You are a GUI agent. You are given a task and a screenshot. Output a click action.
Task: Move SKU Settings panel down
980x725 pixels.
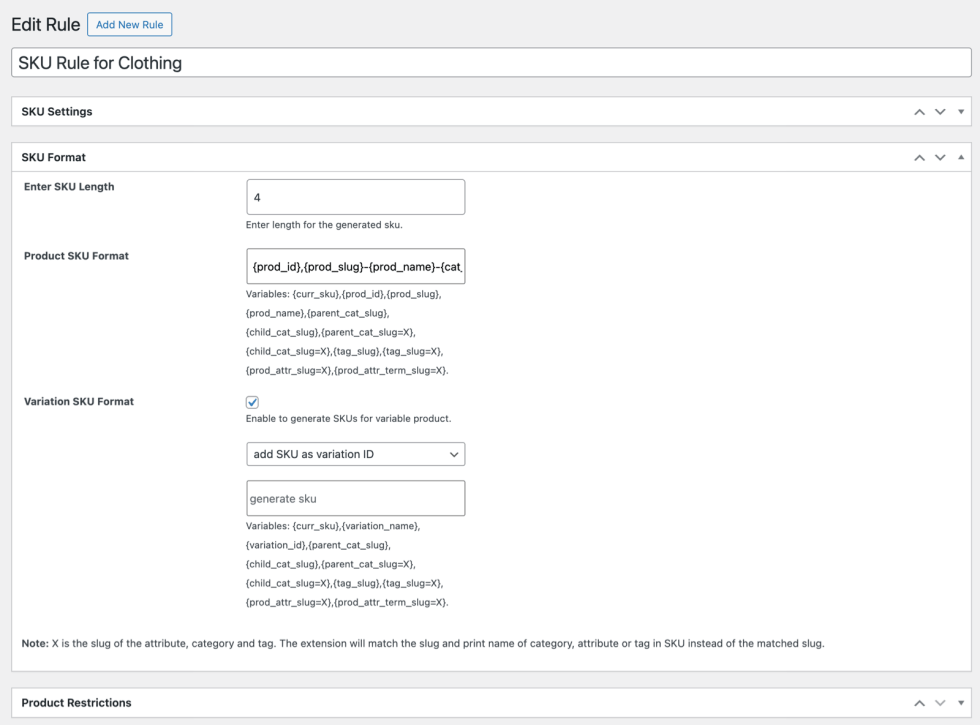click(940, 112)
